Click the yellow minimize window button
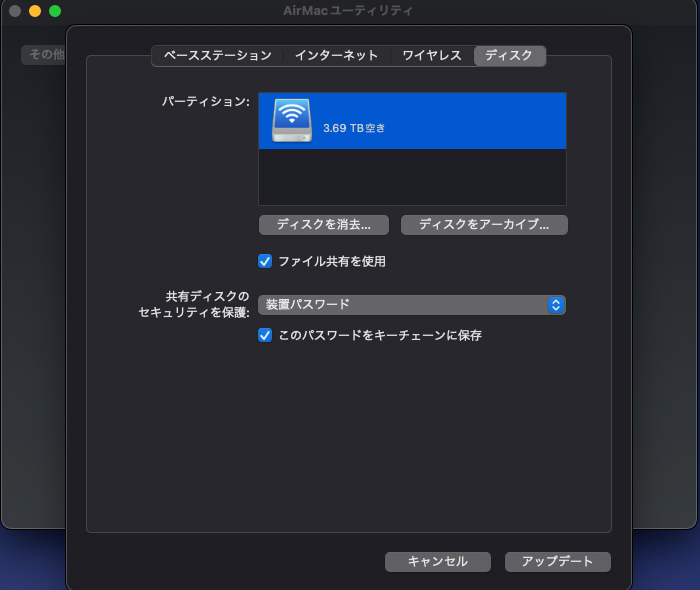The width and height of the screenshot is (700, 590). (35, 11)
